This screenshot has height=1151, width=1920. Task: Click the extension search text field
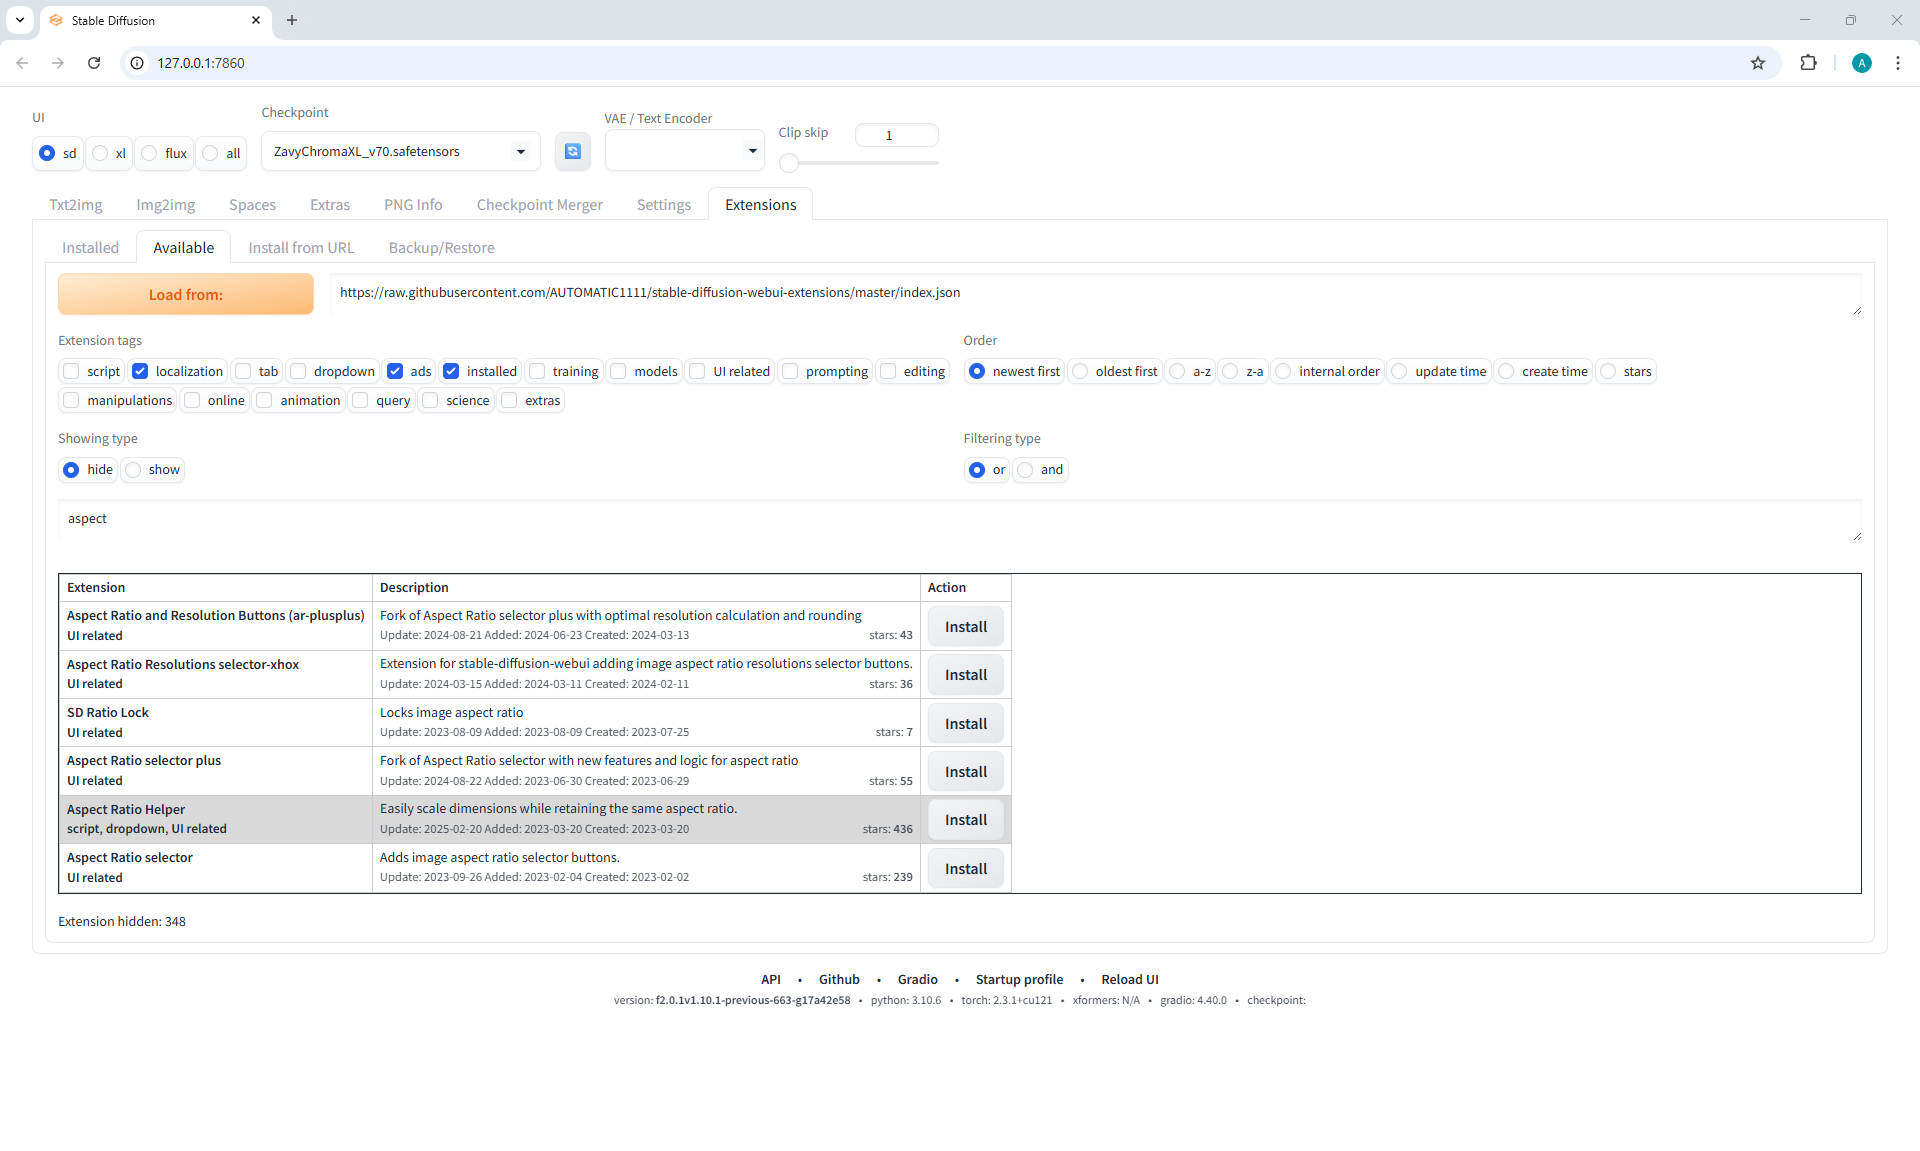[x=958, y=519]
